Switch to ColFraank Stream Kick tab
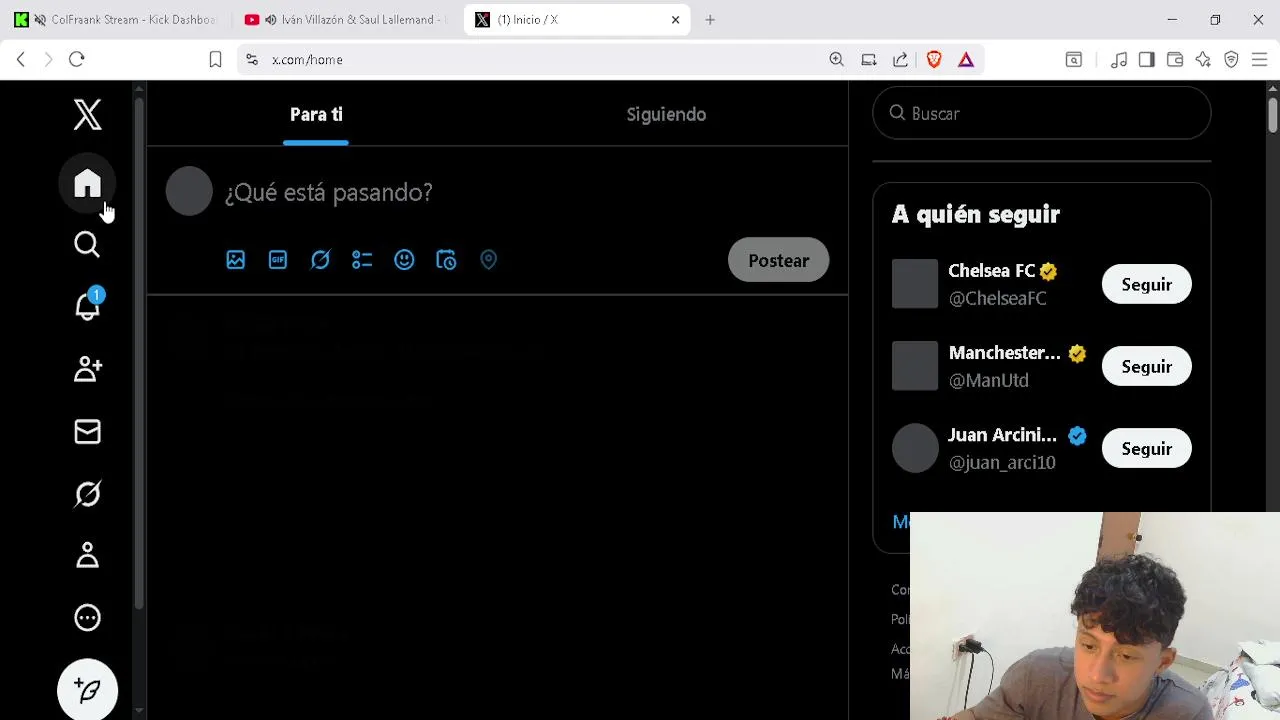Image resolution: width=1280 pixels, height=720 pixels. [116, 19]
